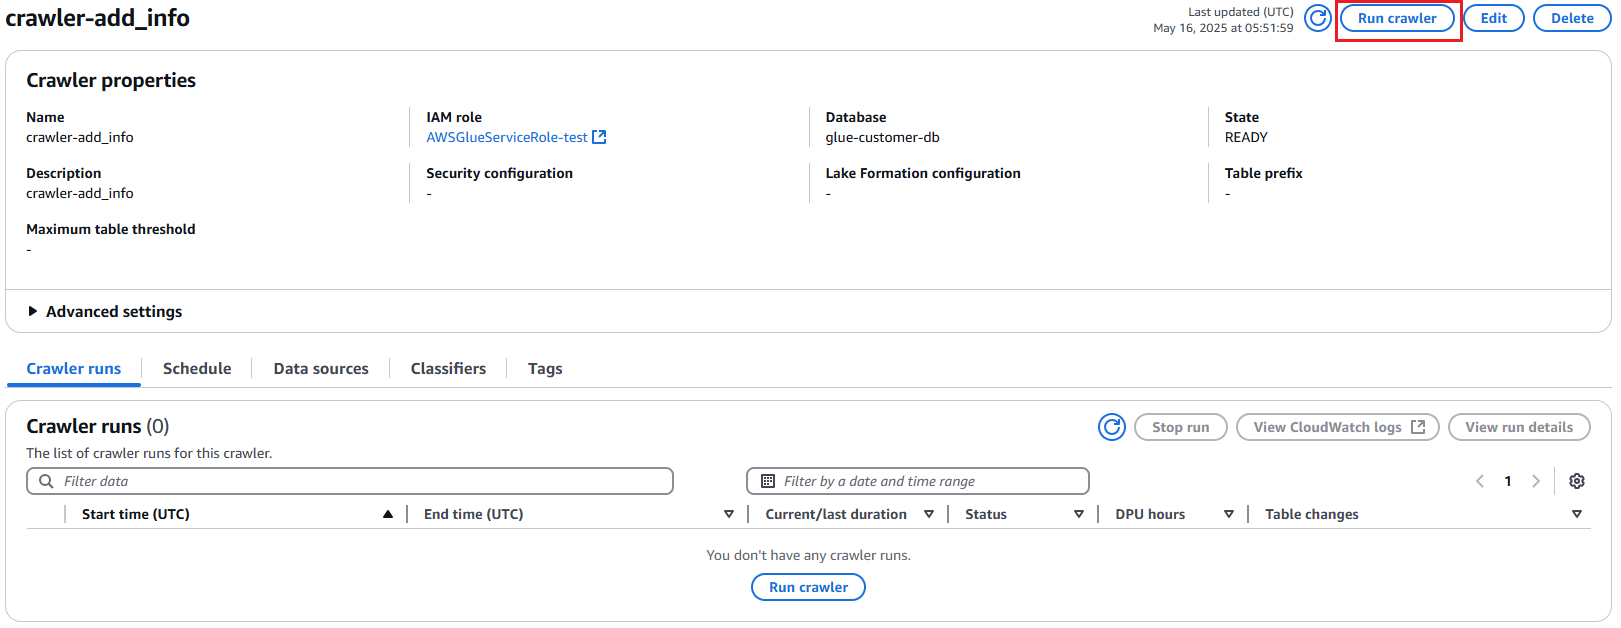Viewport: 1621px width, 628px height.
Task: Sort by Status column arrow
Action: 1078,514
